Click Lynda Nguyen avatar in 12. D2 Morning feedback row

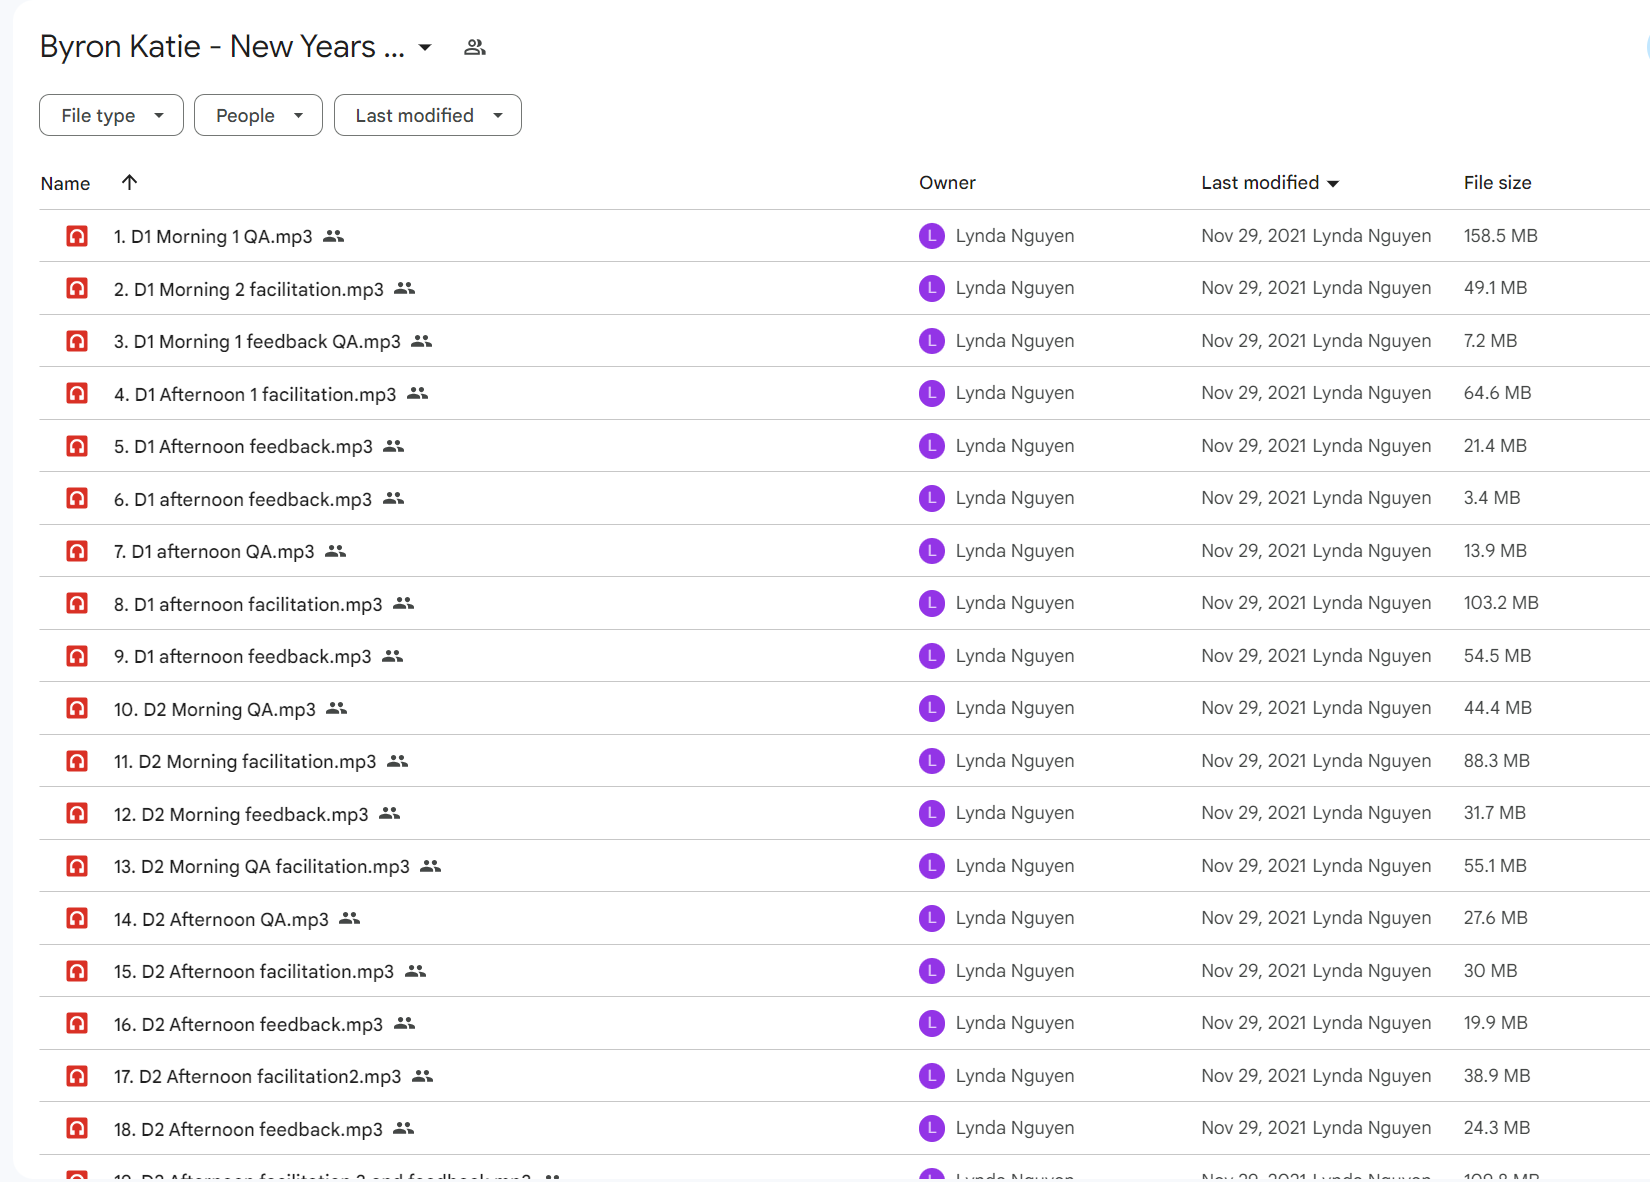point(932,813)
